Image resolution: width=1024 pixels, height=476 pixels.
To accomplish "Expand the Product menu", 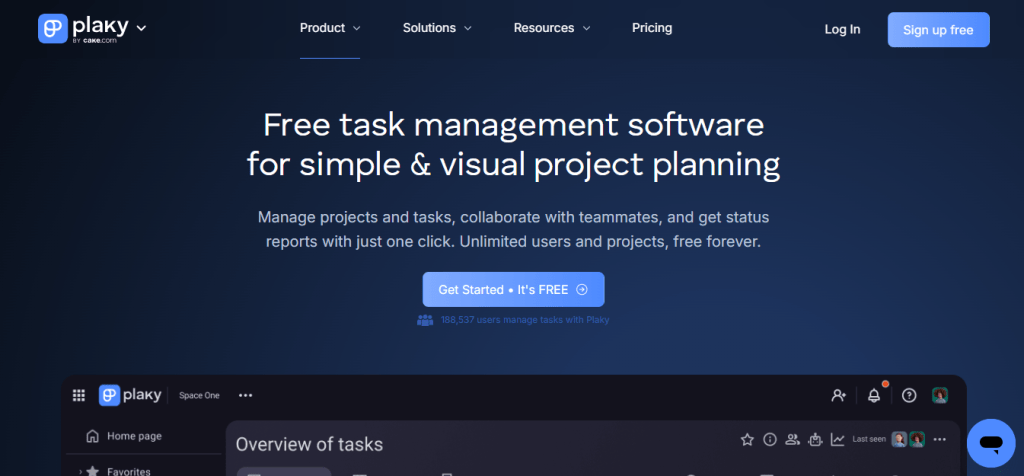I will [330, 28].
